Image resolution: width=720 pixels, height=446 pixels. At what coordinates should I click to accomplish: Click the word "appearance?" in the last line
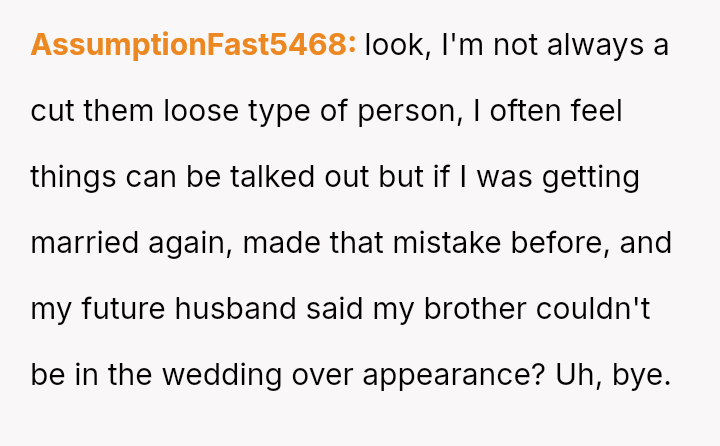[452, 375]
